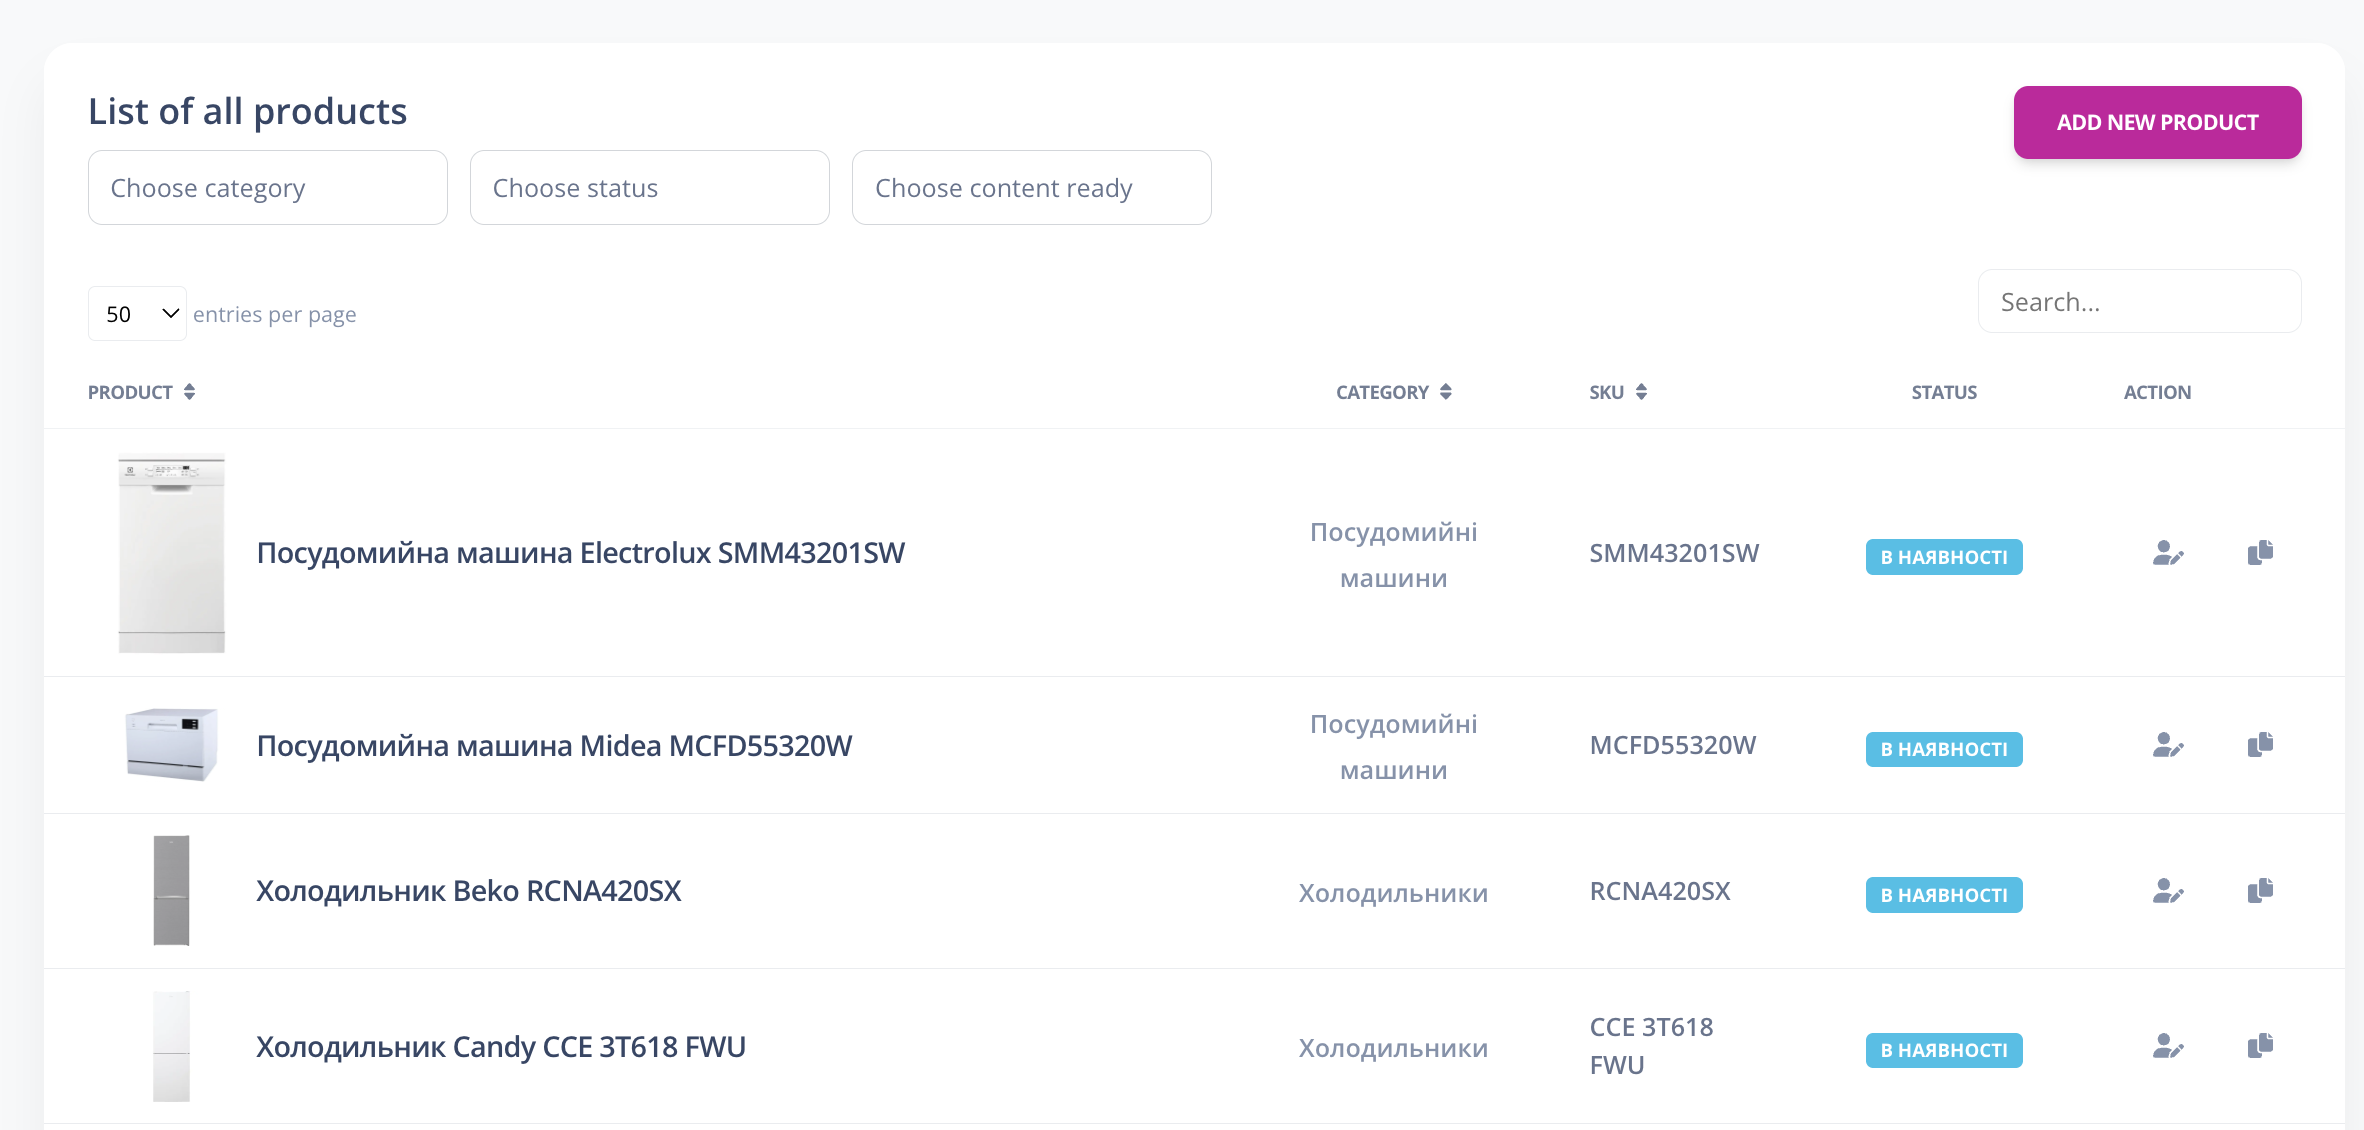Duplicate the Candy CCE 3T618 FWU product
The width and height of the screenshot is (2364, 1130).
pos(2260,1047)
